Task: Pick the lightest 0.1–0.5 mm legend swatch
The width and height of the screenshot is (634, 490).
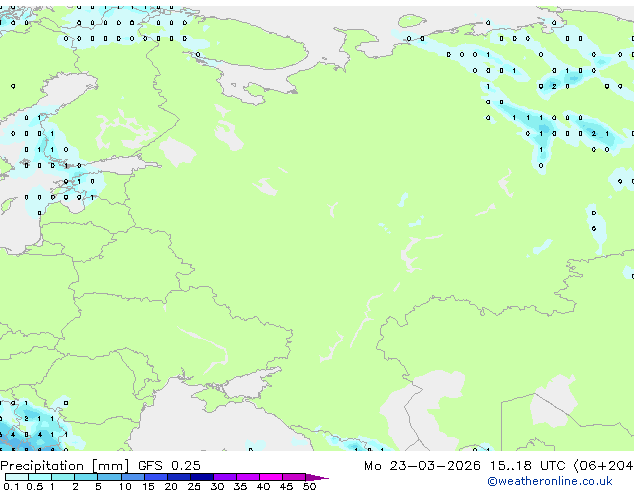Action: pyautogui.click(x=17, y=477)
